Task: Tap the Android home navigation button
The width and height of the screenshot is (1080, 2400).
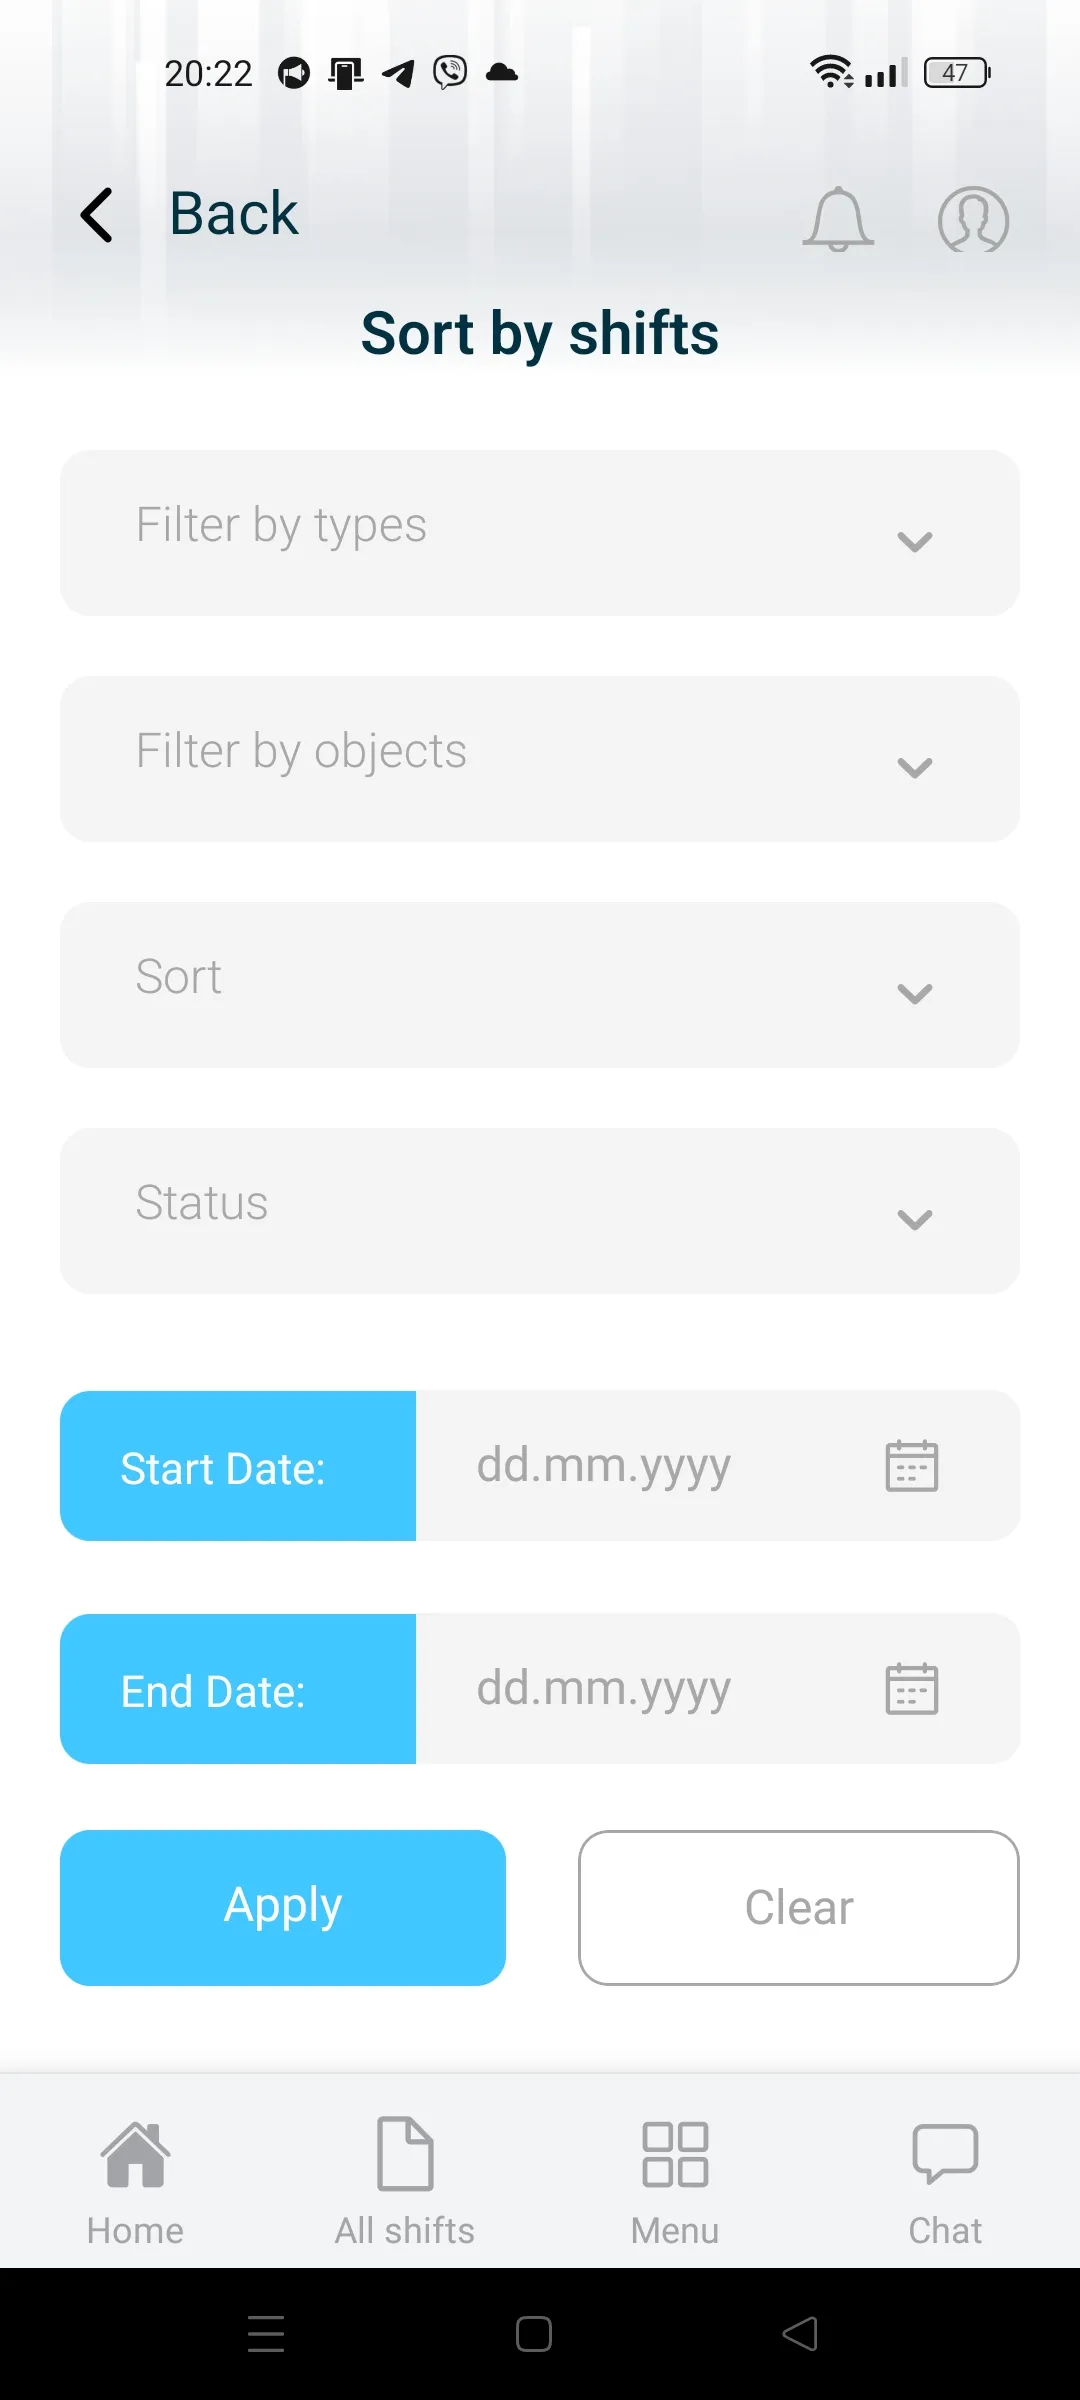Action: pyautogui.click(x=534, y=2334)
